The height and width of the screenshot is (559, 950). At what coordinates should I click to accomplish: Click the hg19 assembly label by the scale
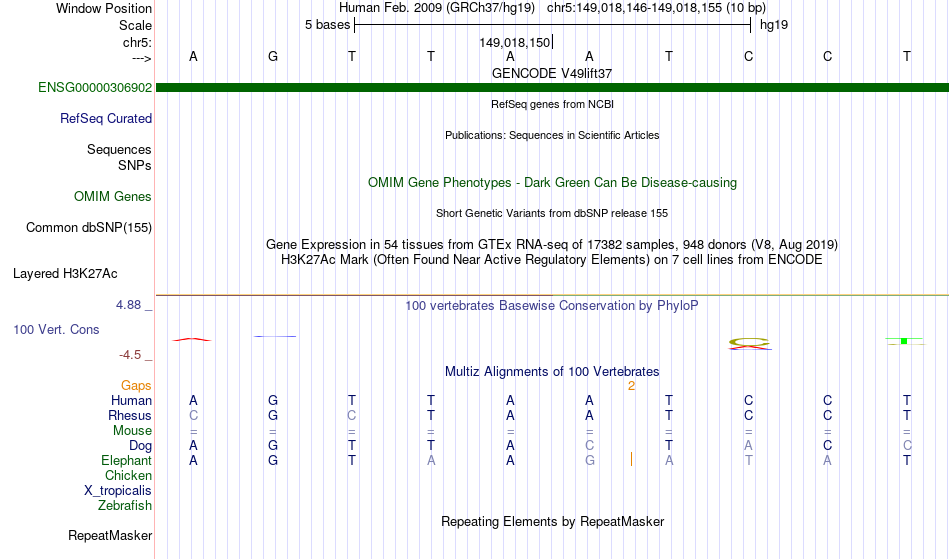774,25
